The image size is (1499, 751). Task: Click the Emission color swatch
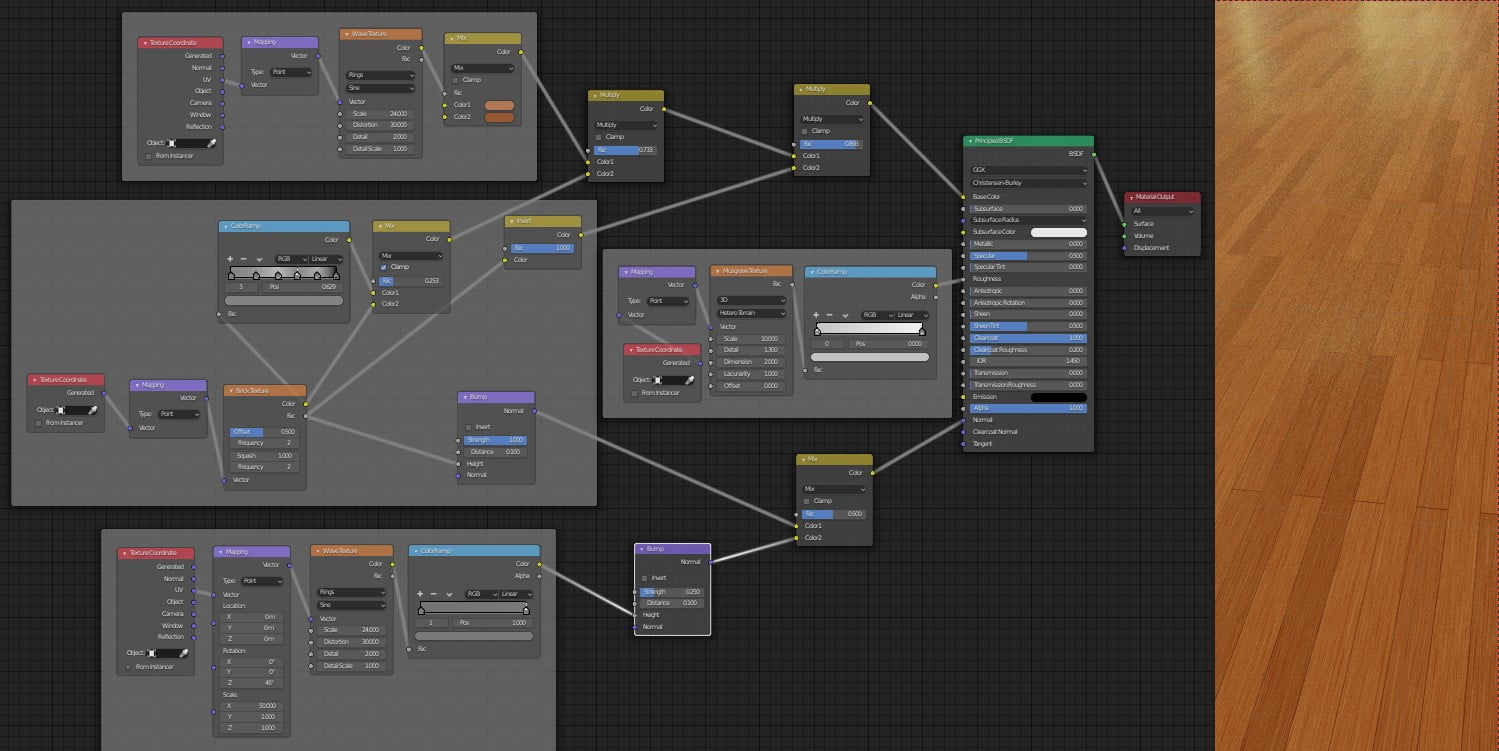click(x=1058, y=397)
